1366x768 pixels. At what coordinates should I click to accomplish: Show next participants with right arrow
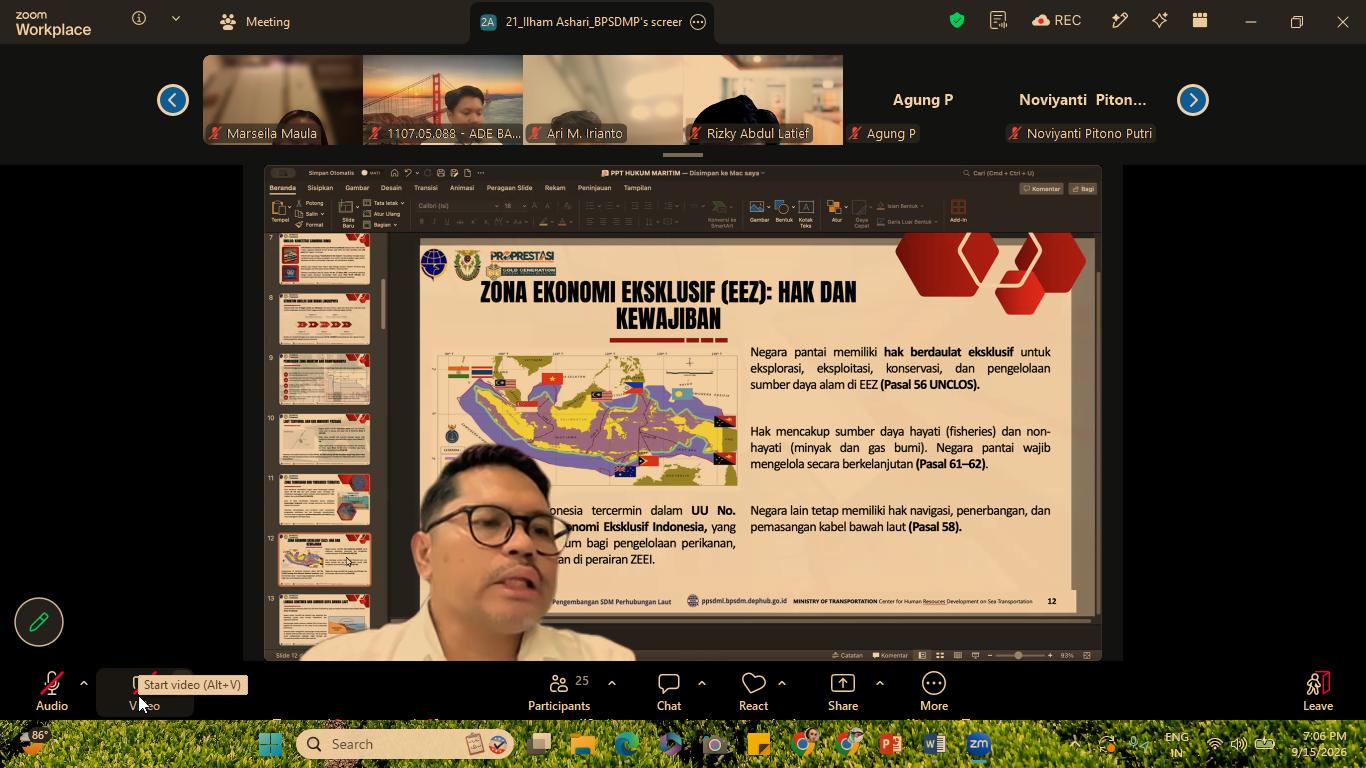[1192, 100]
